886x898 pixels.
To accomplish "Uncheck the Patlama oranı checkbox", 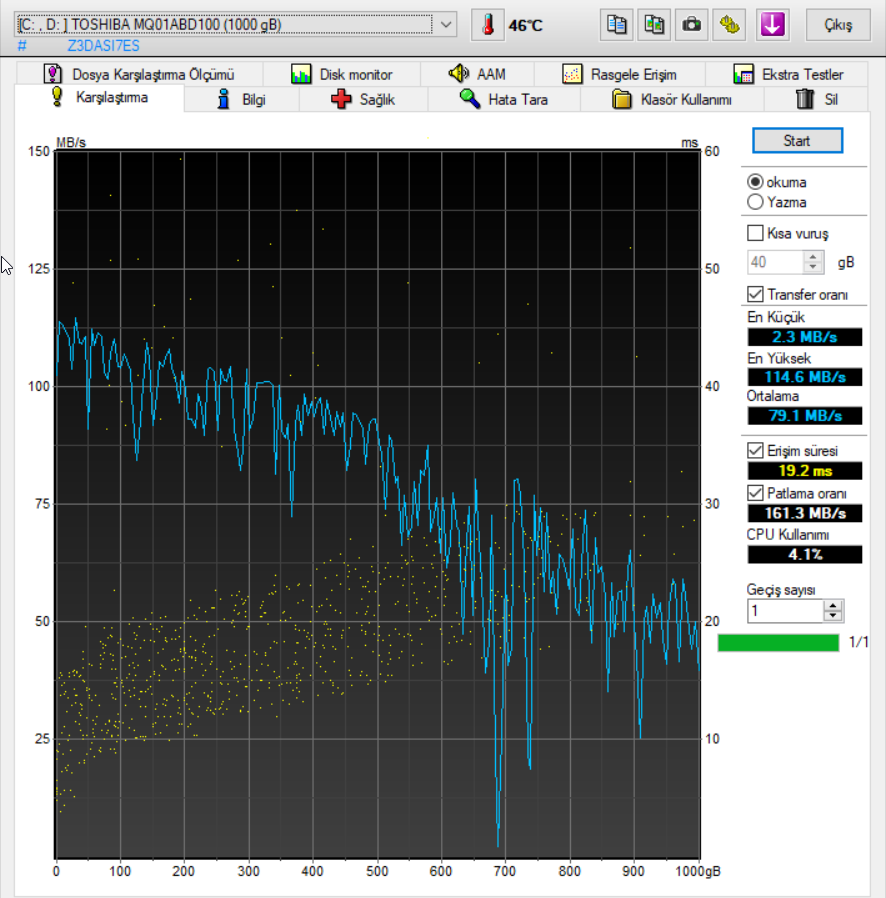I will pyautogui.click(x=755, y=493).
